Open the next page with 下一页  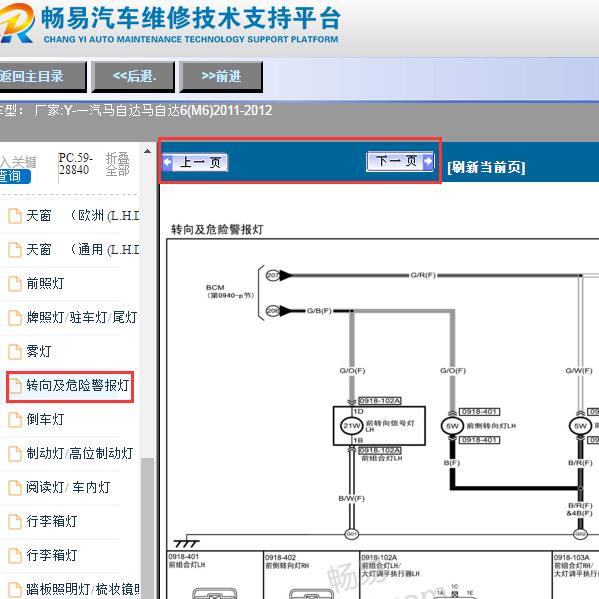coord(400,161)
